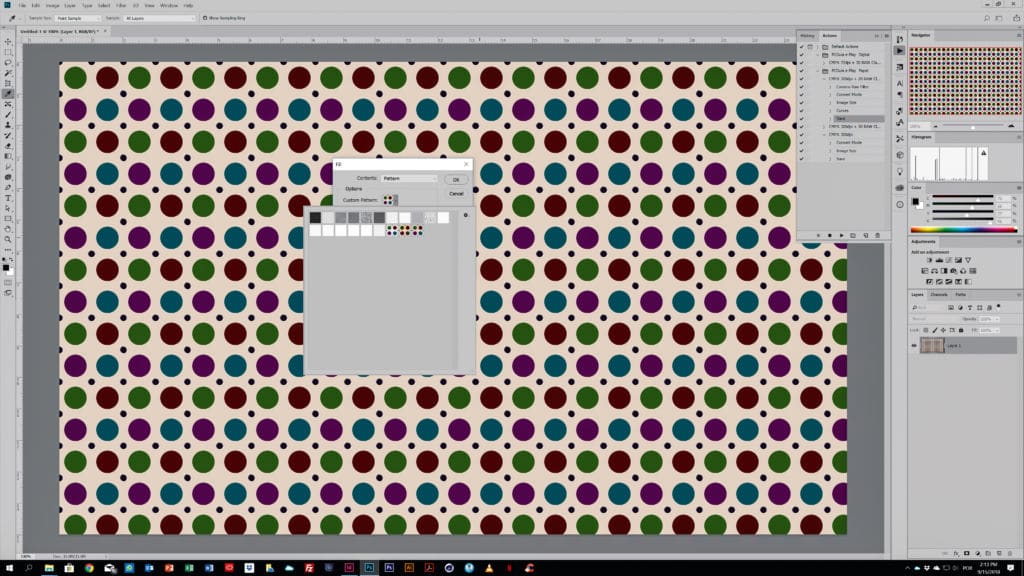Switch to the History tab
1024x576 pixels.
(806, 35)
